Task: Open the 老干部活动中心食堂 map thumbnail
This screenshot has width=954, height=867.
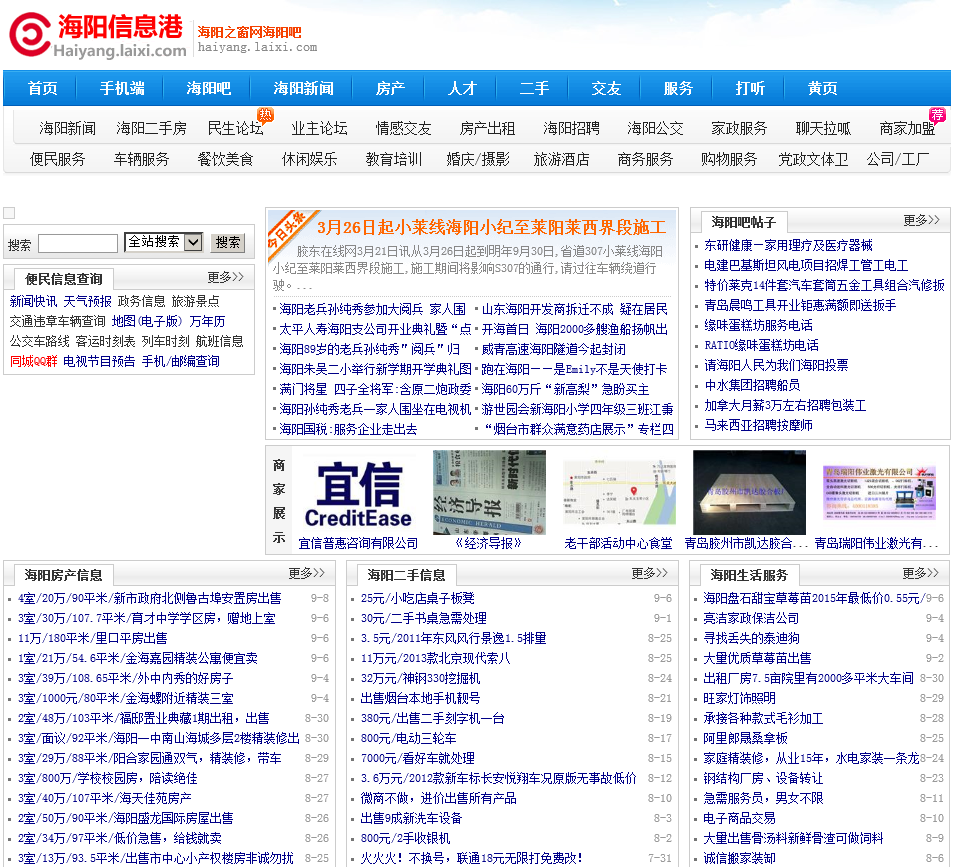Action: 619,492
